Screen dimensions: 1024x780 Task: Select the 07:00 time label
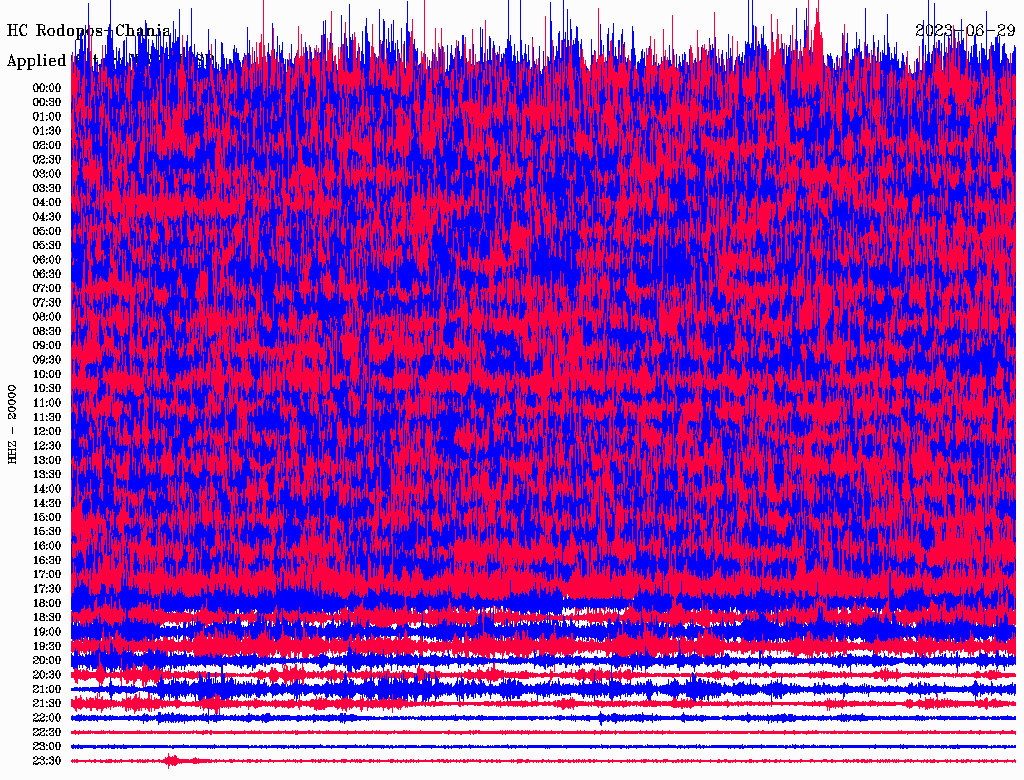47,288
